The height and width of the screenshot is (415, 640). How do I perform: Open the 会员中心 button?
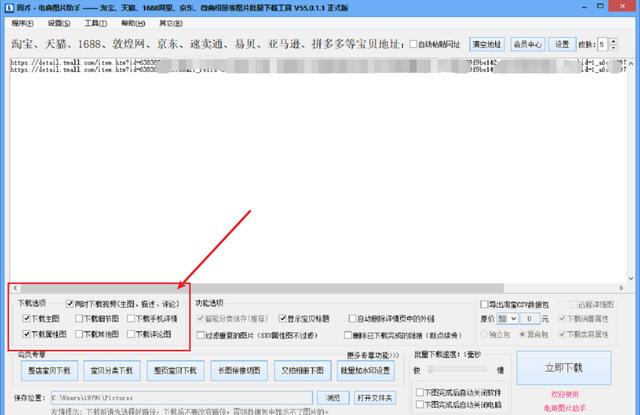[x=527, y=44]
